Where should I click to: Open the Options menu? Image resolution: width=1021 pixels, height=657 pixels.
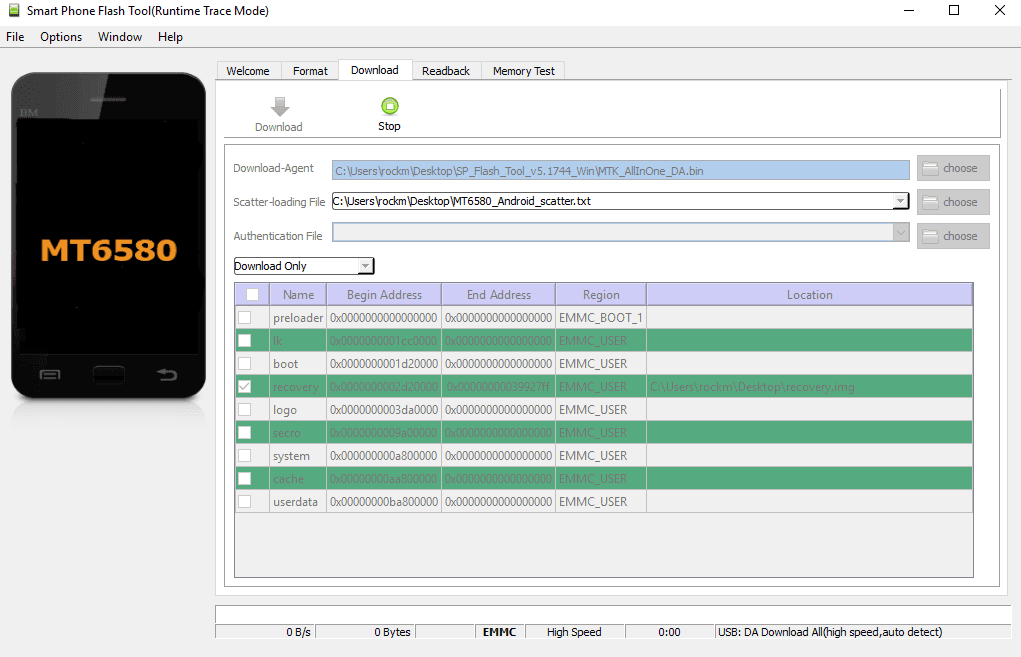tap(61, 37)
